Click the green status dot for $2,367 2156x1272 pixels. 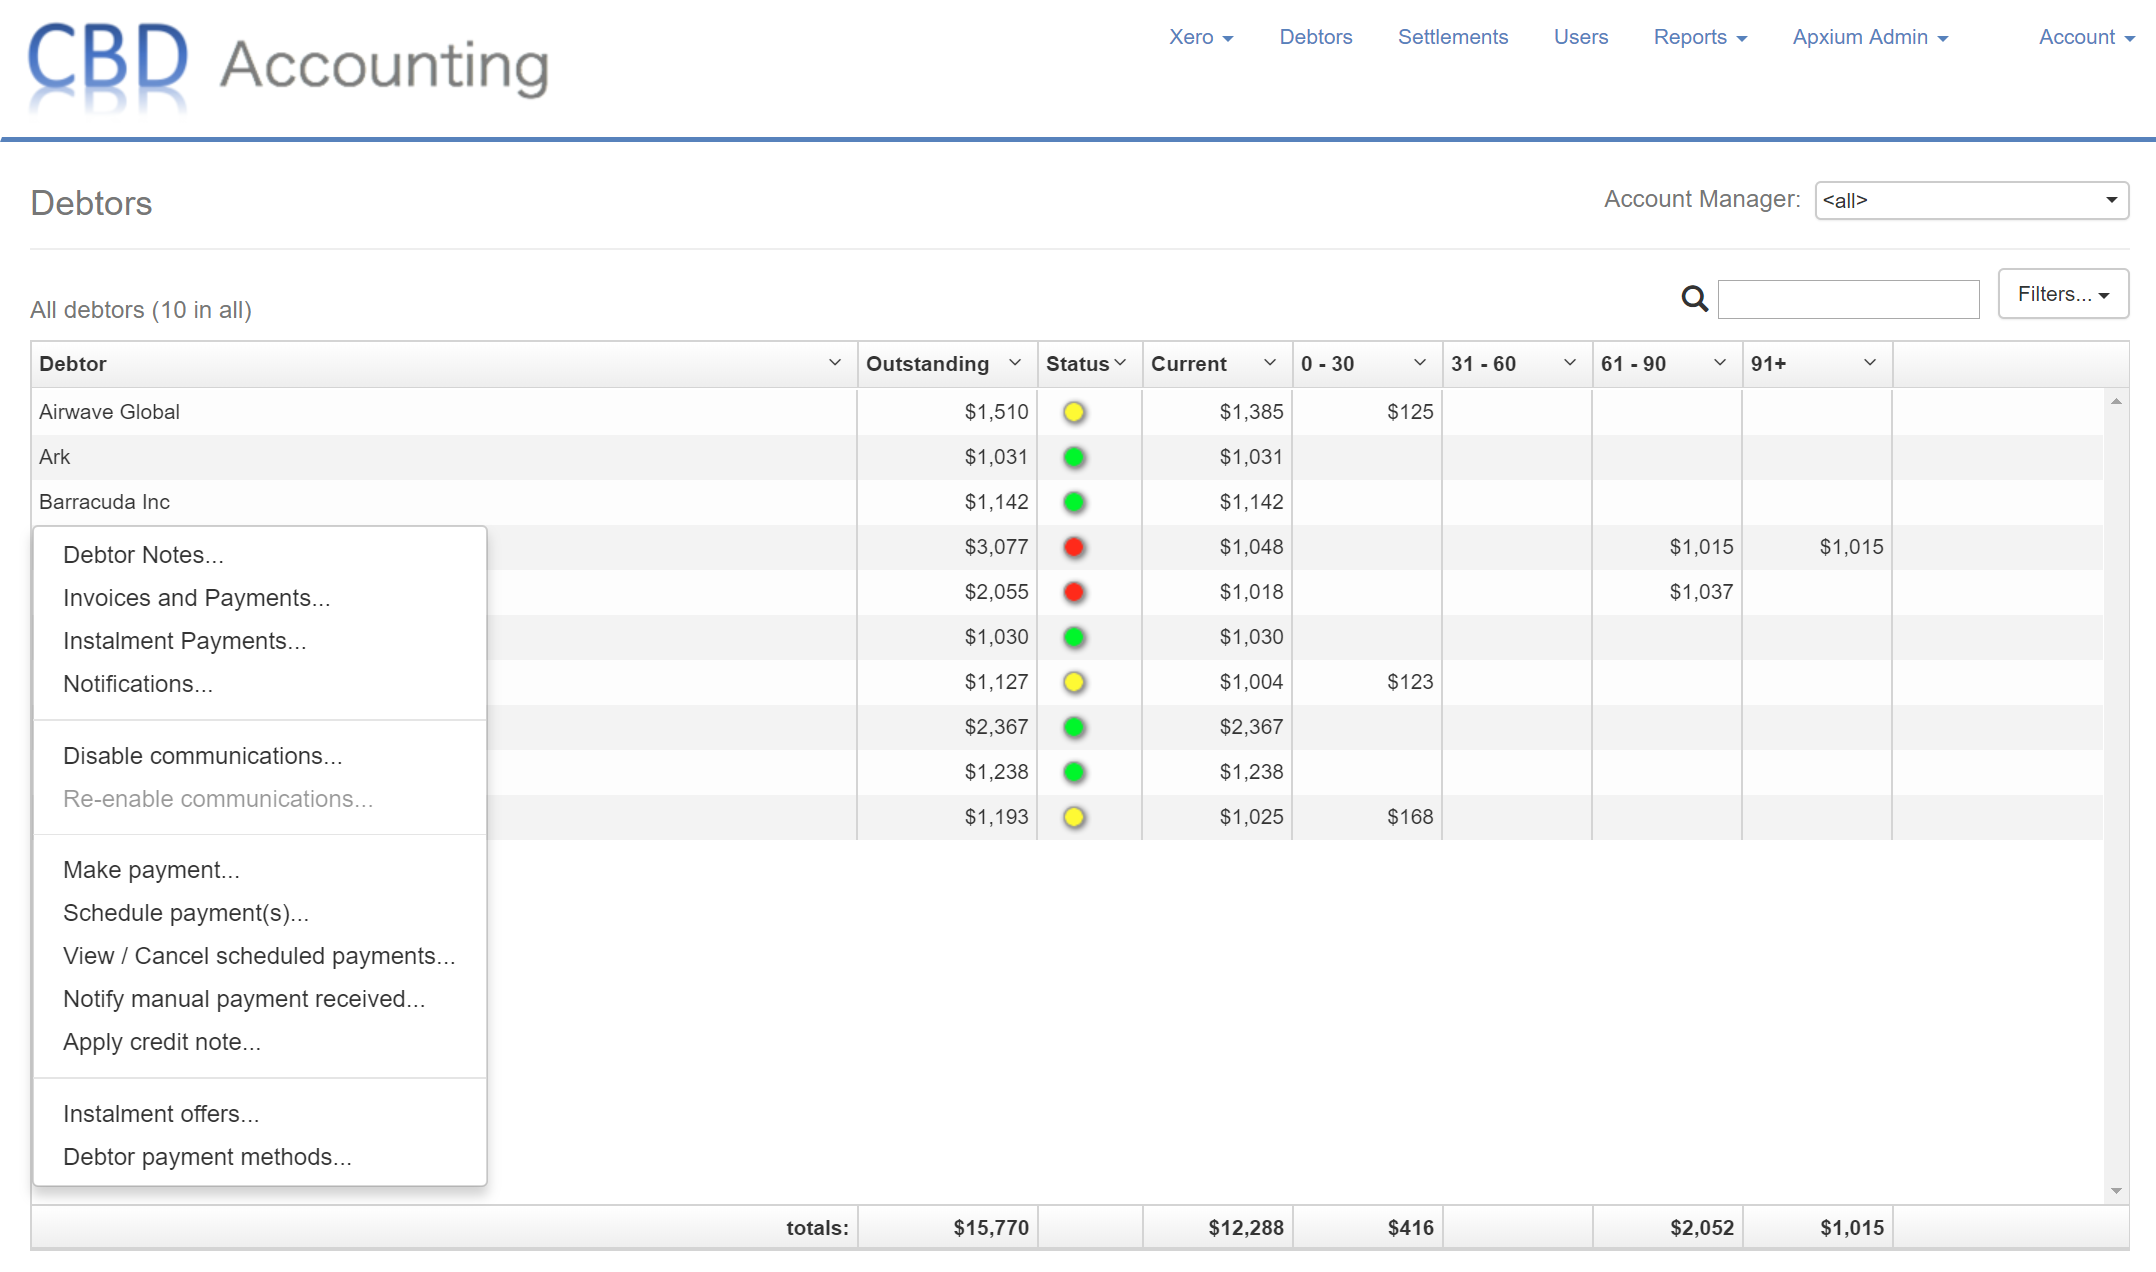point(1074,727)
